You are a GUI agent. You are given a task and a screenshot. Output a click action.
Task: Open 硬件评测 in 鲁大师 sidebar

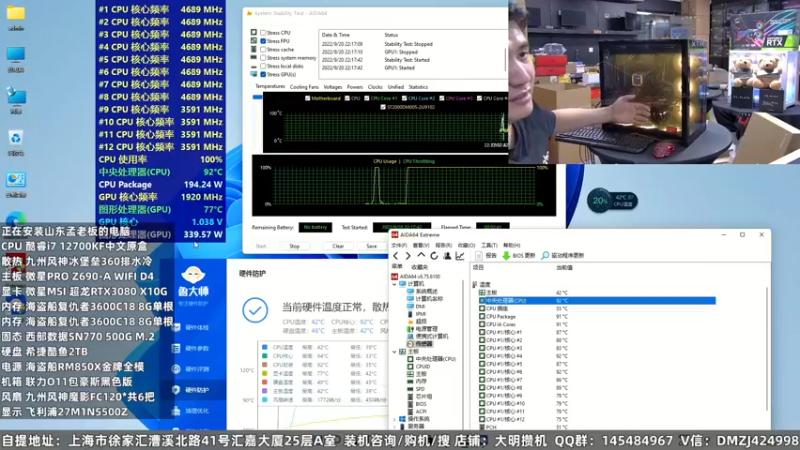click(x=192, y=369)
